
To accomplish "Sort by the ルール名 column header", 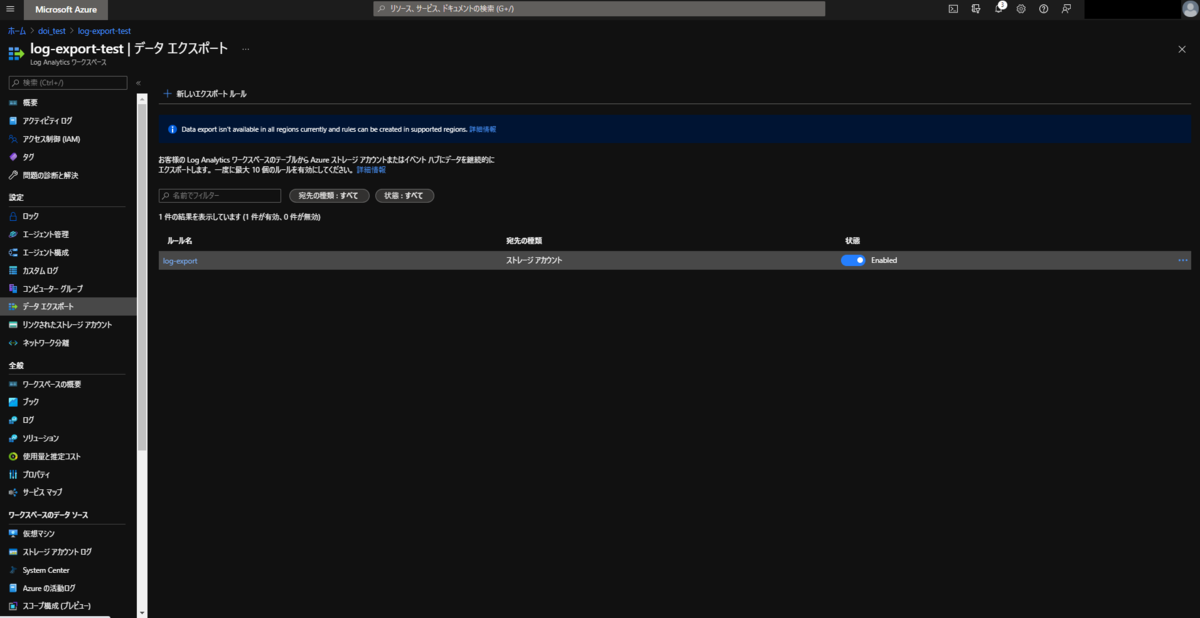I will click(x=180, y=241).
